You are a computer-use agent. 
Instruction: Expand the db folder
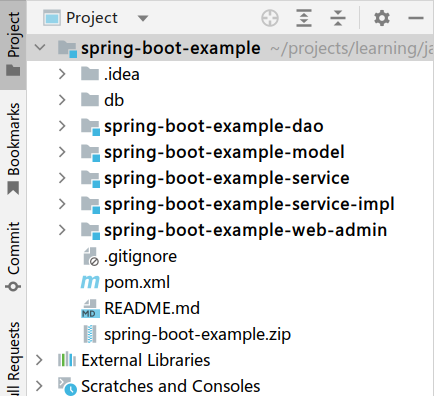pyautogui.click(x=62, y=100)
